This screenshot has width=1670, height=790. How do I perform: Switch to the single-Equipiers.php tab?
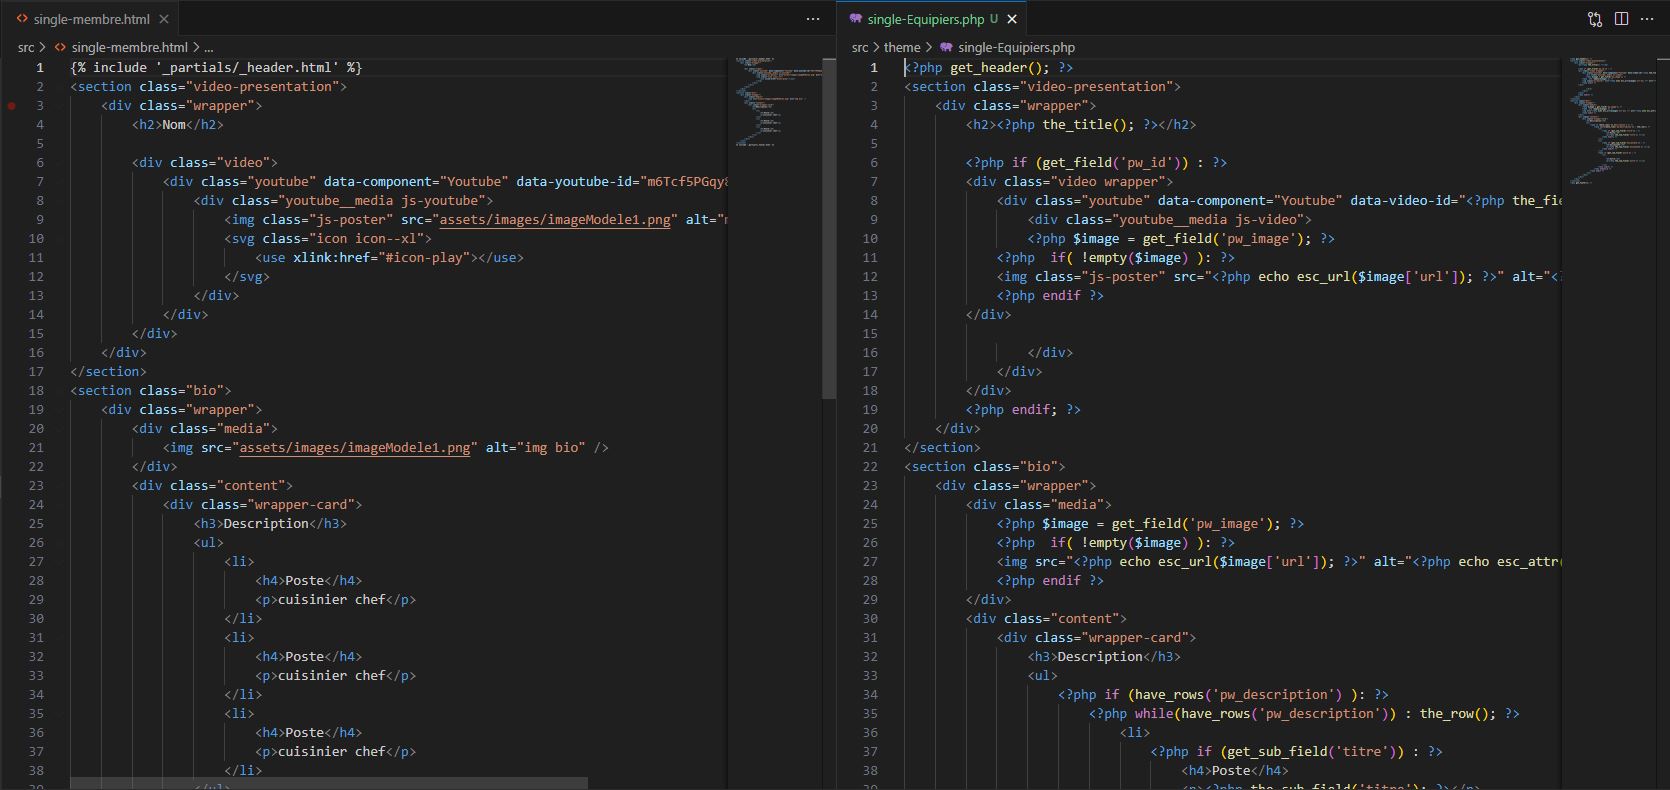pyautogui.click(x=926, y=19)
